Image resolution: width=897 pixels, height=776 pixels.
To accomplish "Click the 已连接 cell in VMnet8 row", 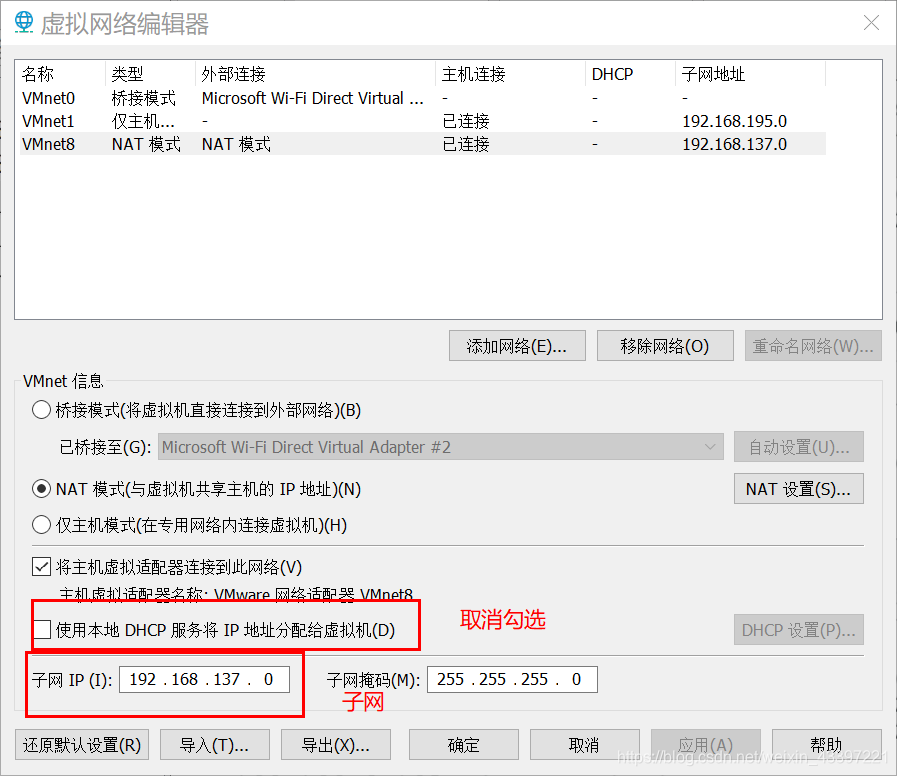I will pos(466,144).
